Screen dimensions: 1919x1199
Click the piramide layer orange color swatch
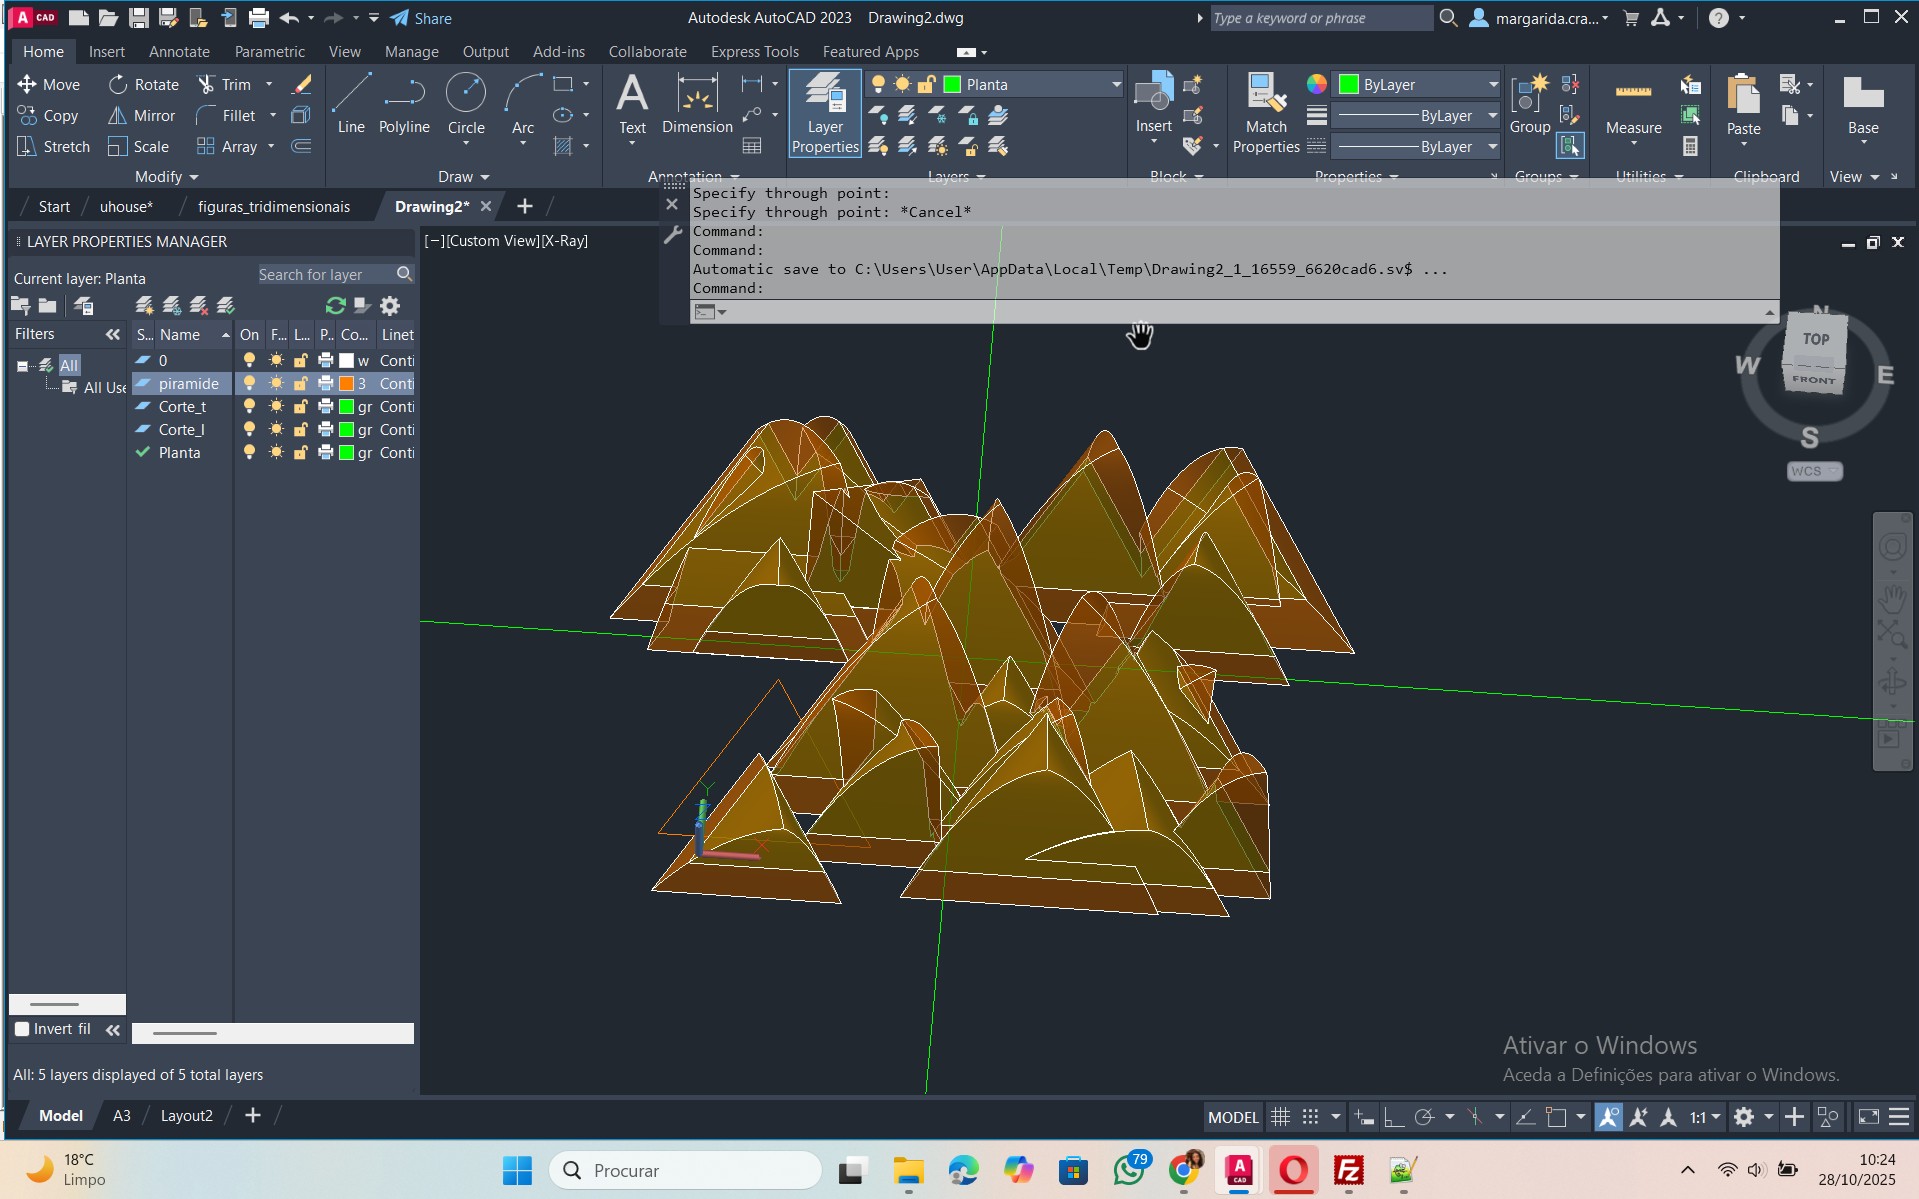[346, 384]
